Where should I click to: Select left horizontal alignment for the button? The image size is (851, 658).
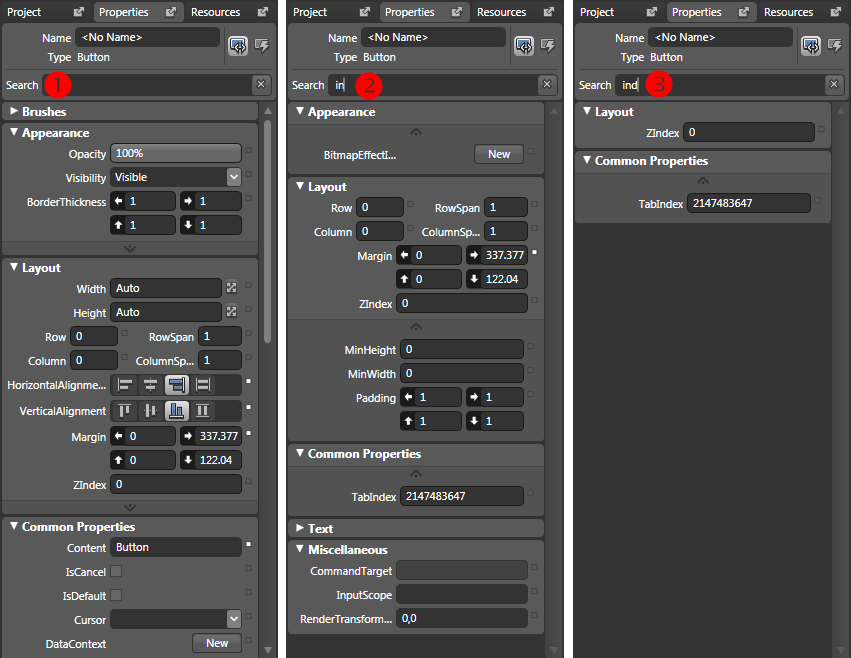pos(125,386)
